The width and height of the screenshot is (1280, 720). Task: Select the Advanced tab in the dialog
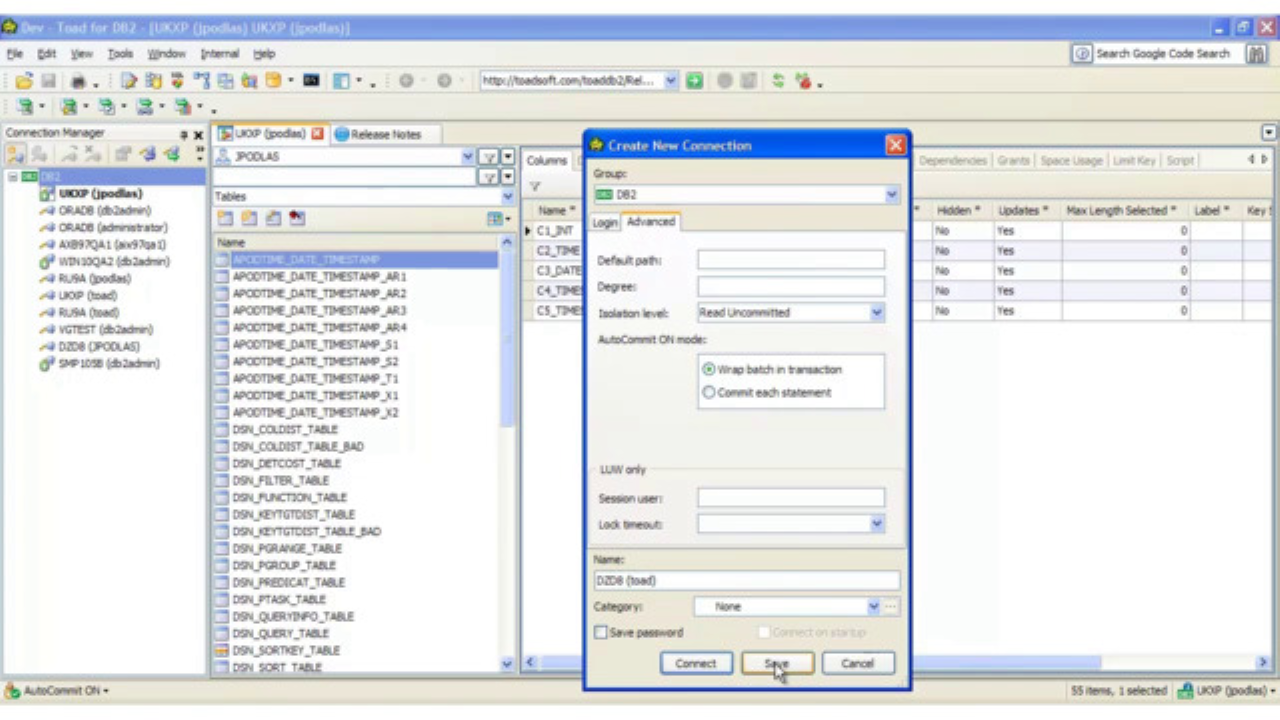650,222
